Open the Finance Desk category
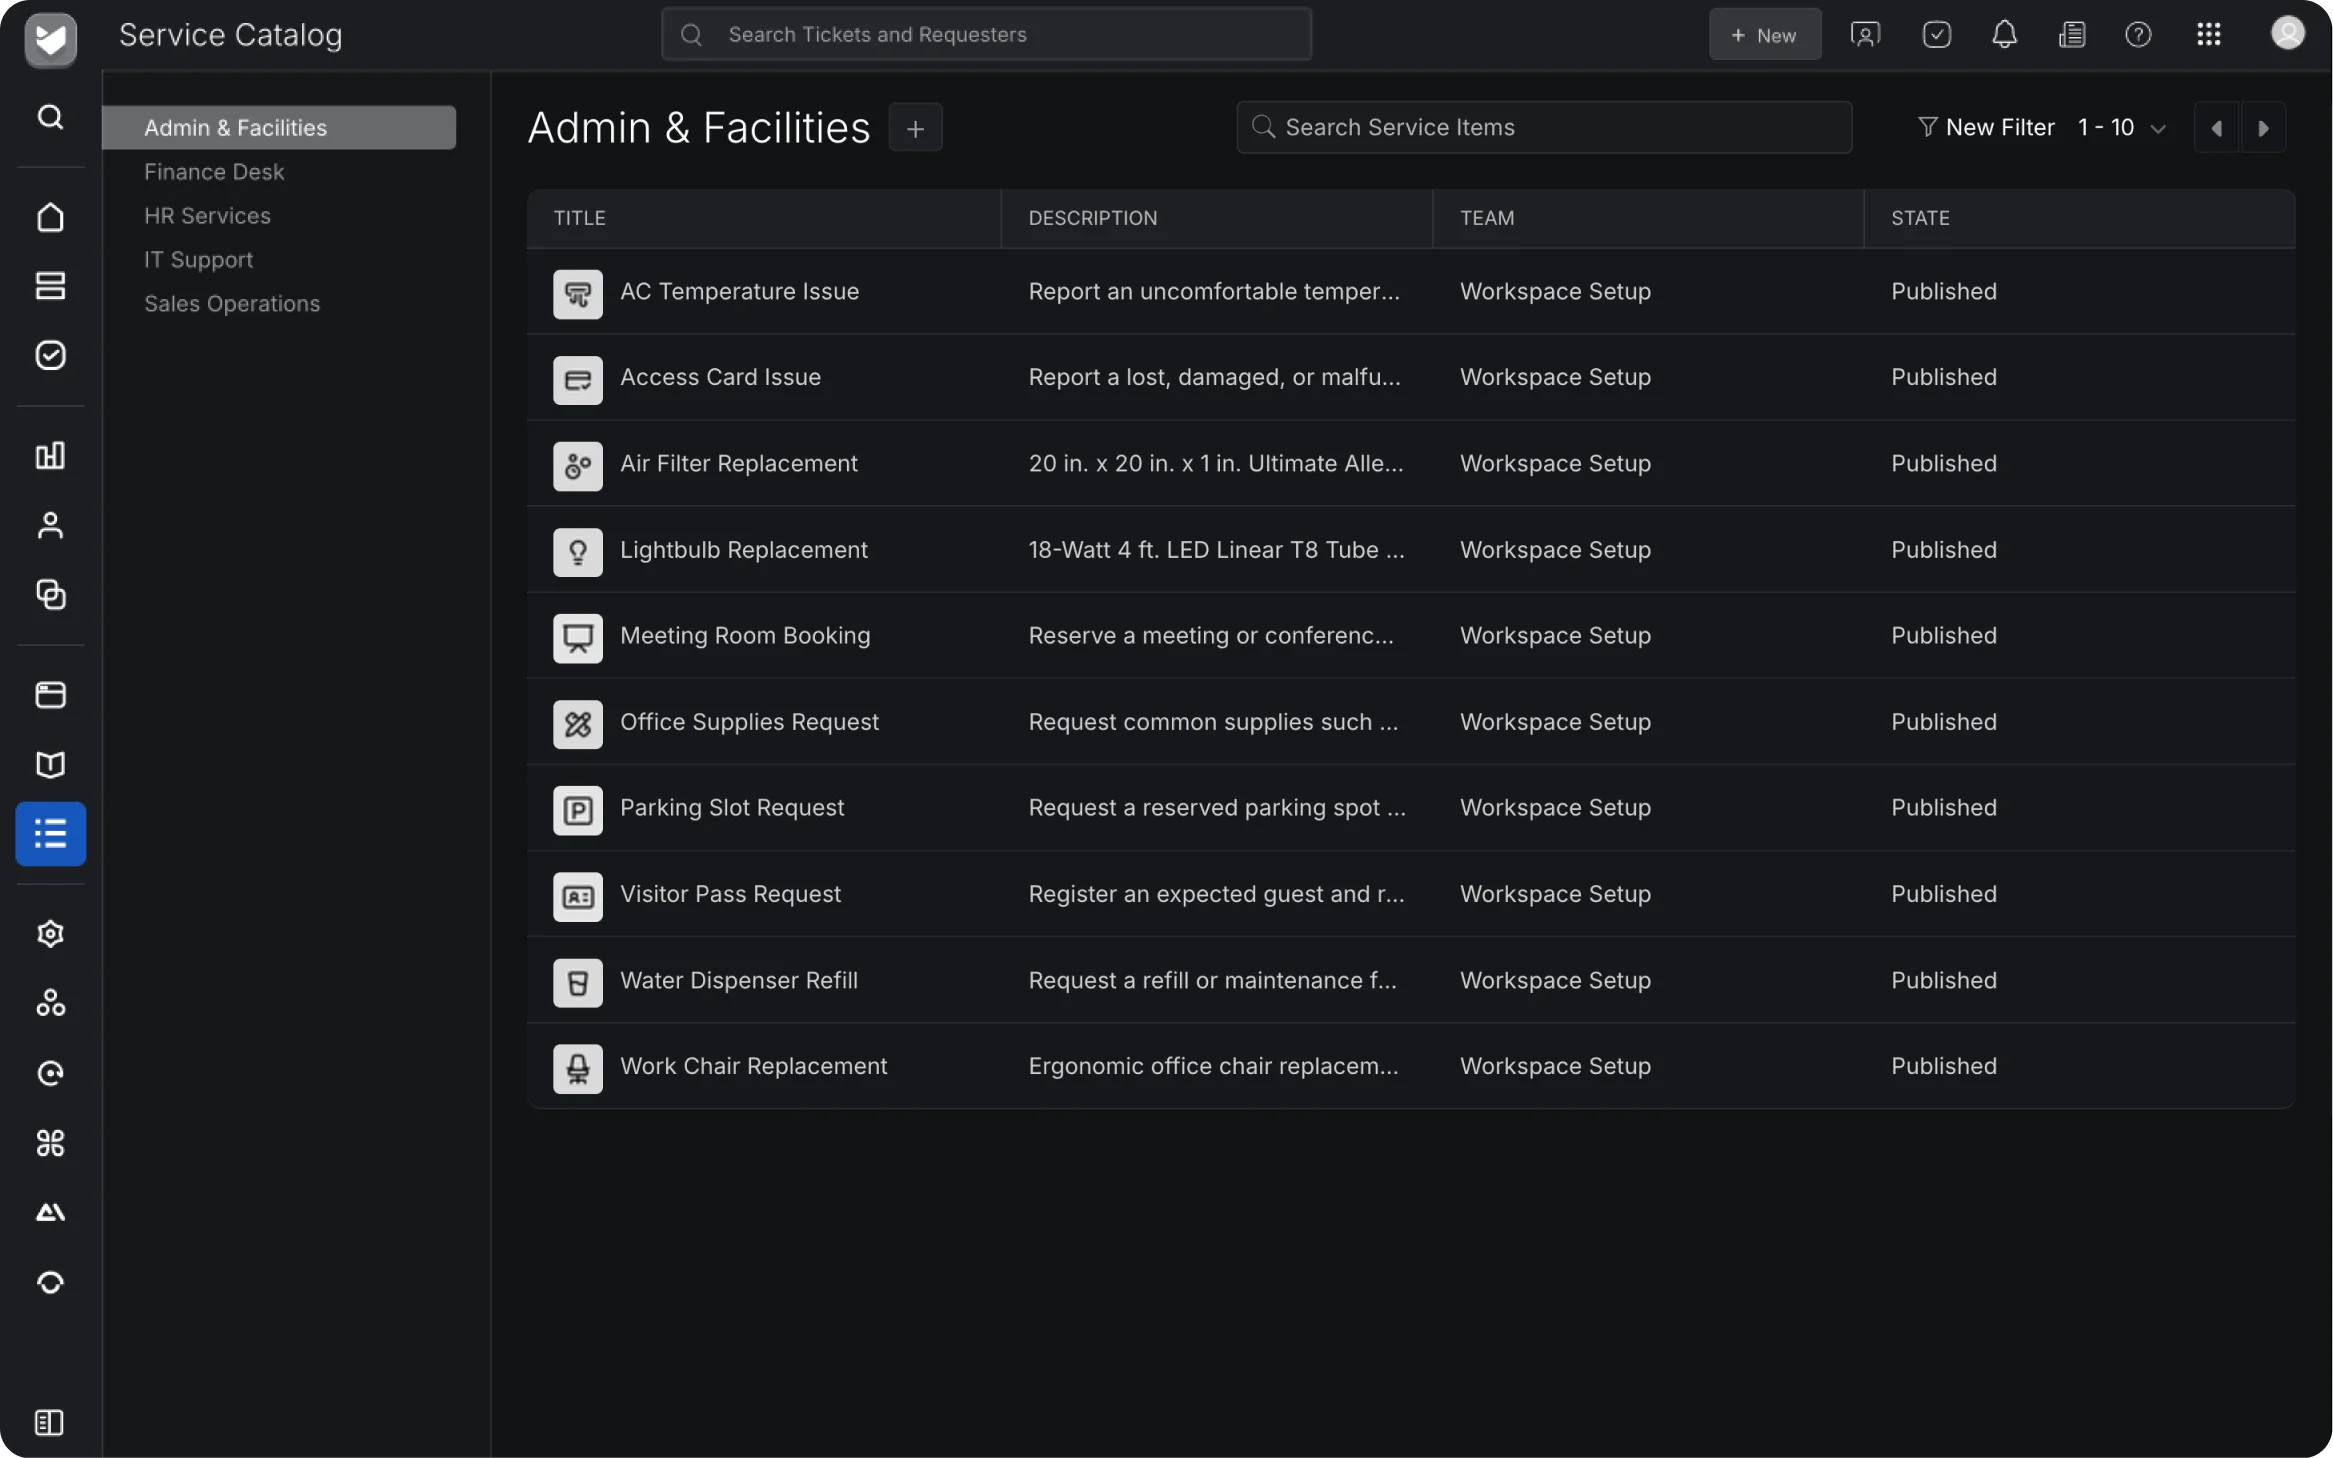Image resolution: width=2333 pixels, height=1458 pixels. click(x=214, y=172)
